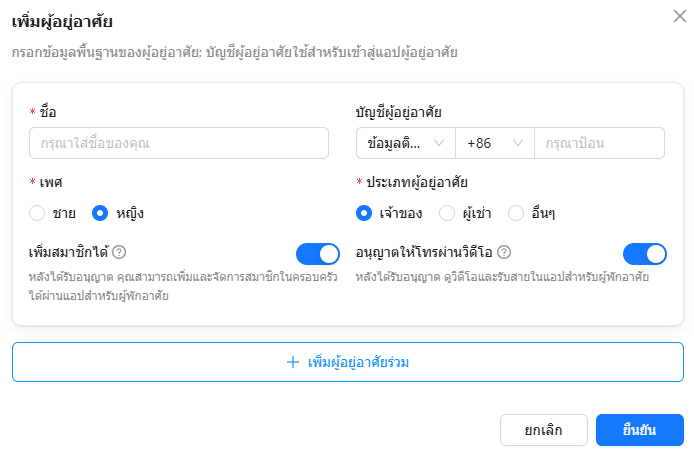694x454 pixels.
Task: Open the ข้อมูลติ... account type dropdown
Action: pos(406,143)
